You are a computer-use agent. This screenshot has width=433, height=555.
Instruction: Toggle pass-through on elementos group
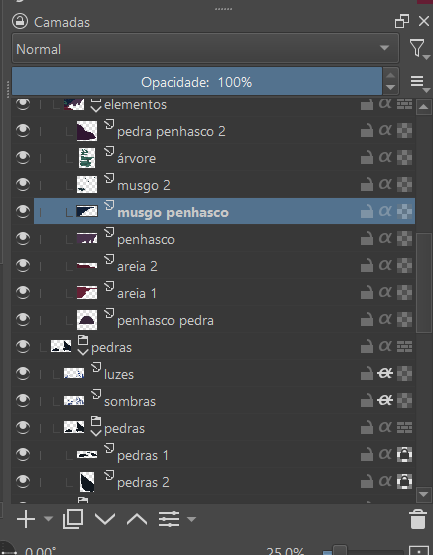pos(404,104)
